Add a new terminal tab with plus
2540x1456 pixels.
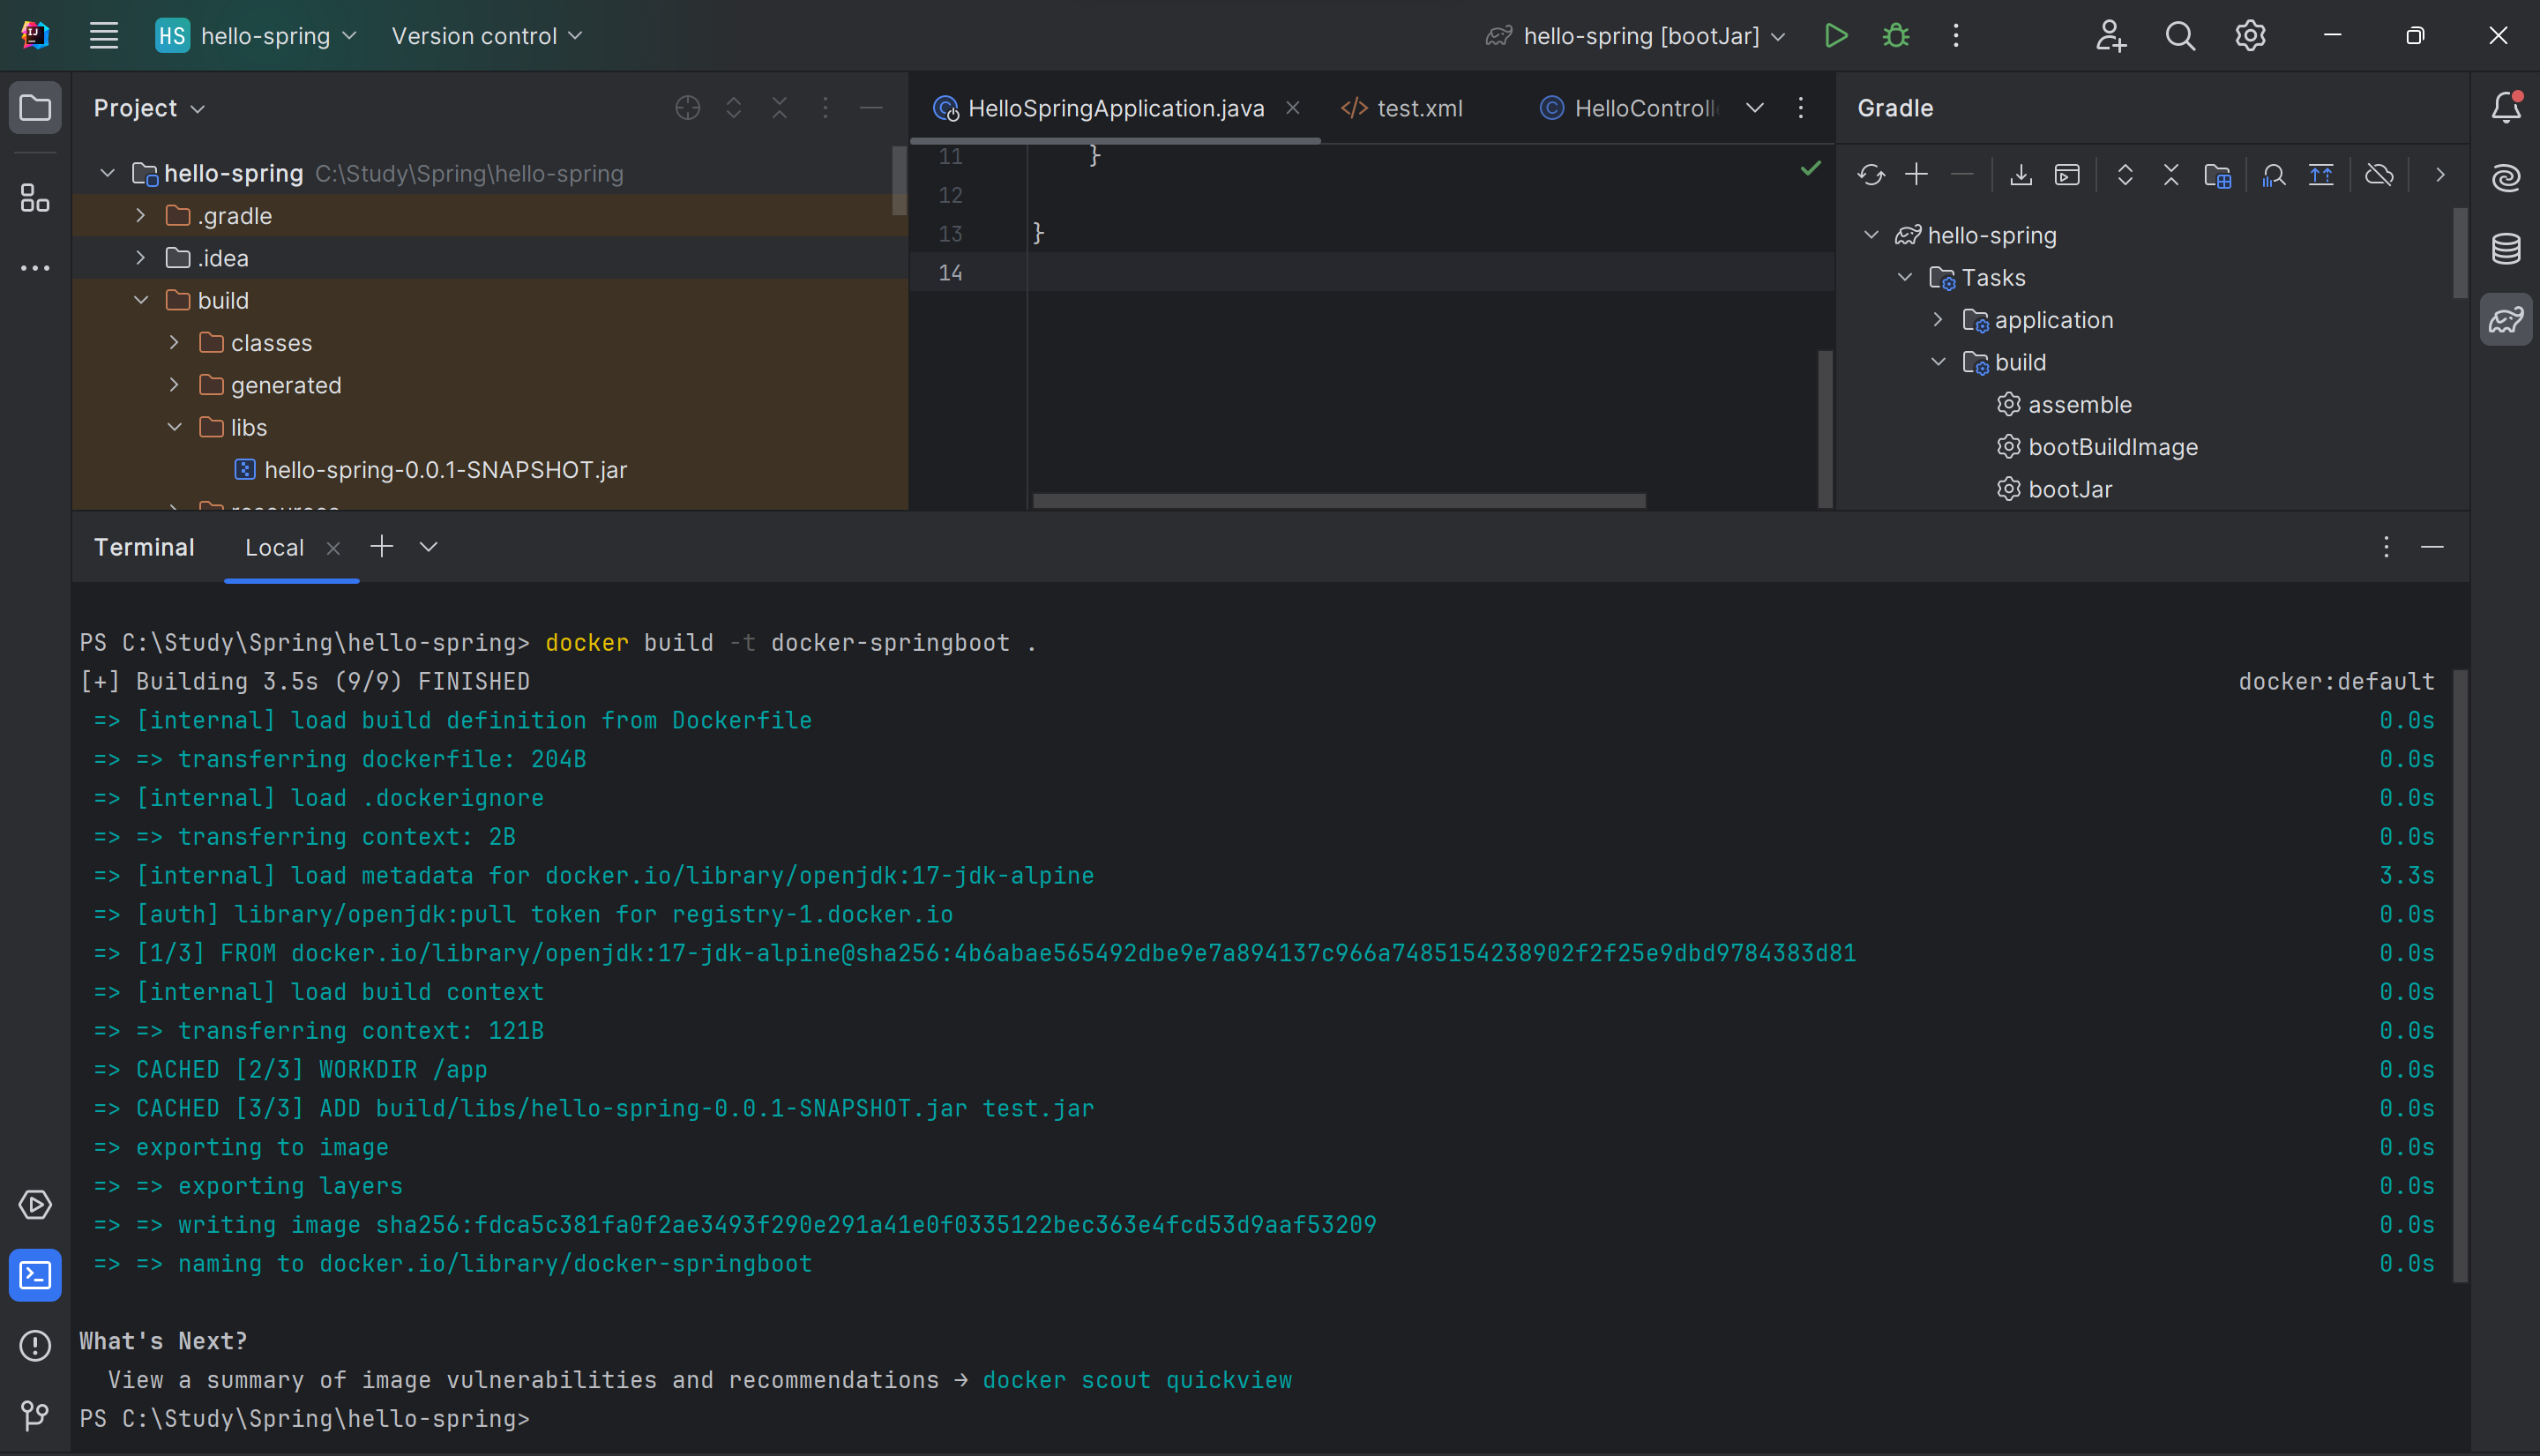pos(381,547)
